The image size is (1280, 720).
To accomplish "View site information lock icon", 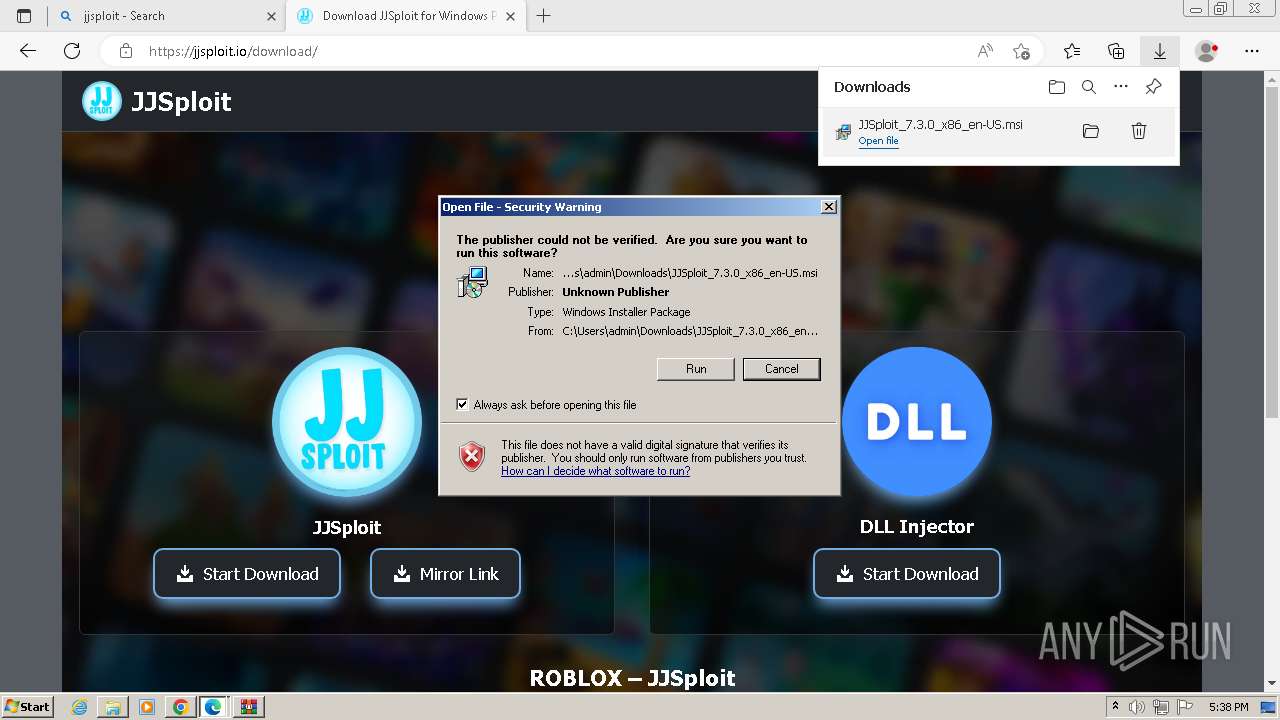I will click(125, 51).
